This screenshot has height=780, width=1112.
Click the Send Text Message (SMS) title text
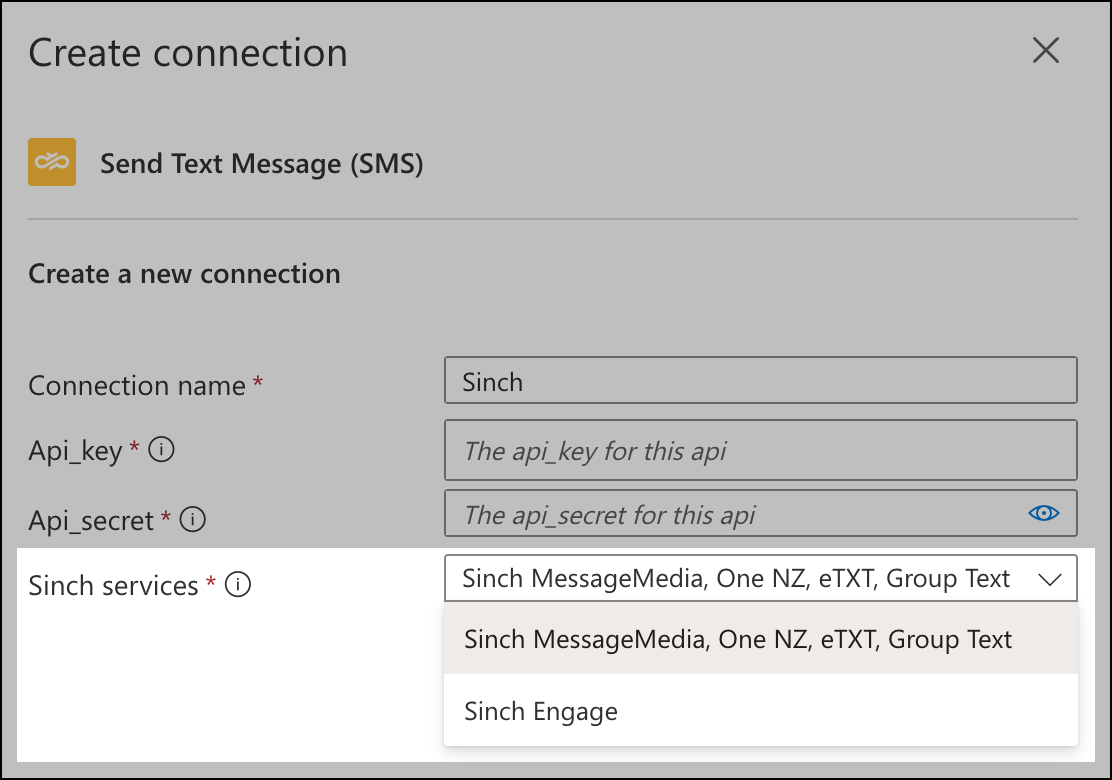click(x=262, y=164)
